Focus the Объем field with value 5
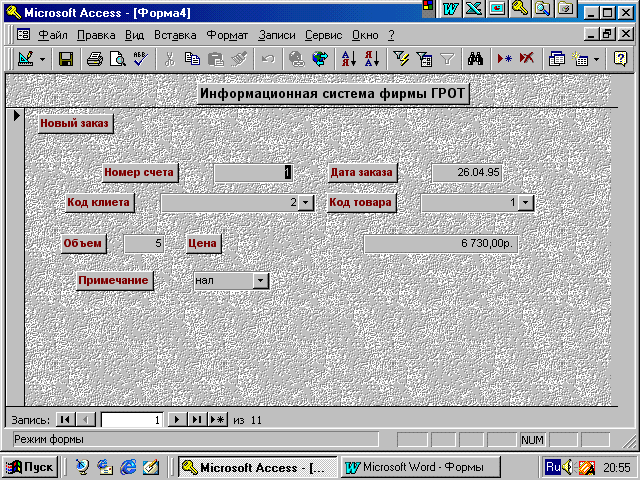640x480 pixels. coord(144,244)
